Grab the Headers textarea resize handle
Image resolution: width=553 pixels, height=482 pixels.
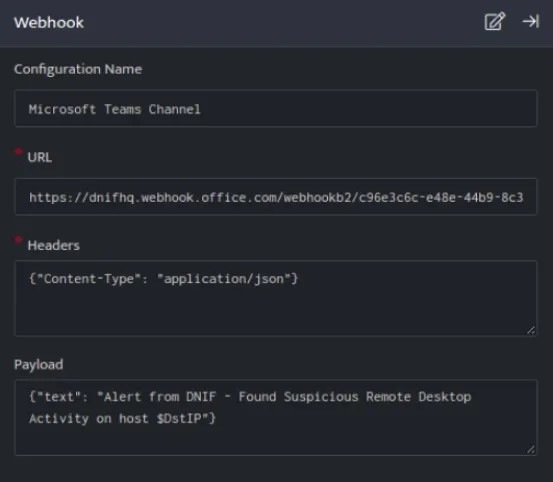tap(531, 330)
